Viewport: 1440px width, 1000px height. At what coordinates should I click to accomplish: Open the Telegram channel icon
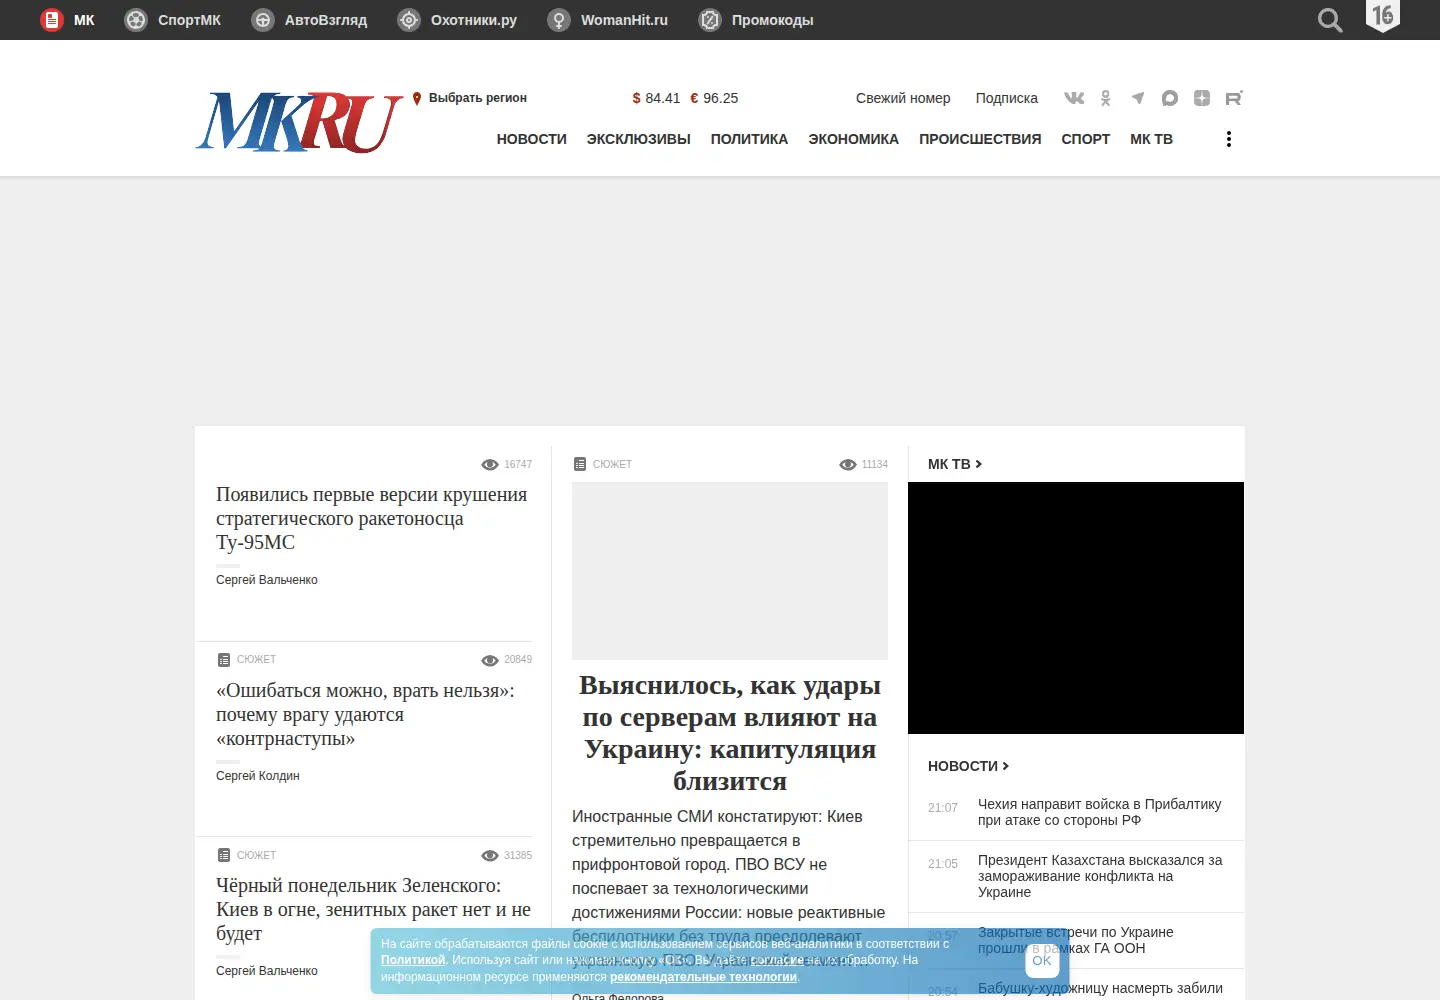tap(1138, 98)
